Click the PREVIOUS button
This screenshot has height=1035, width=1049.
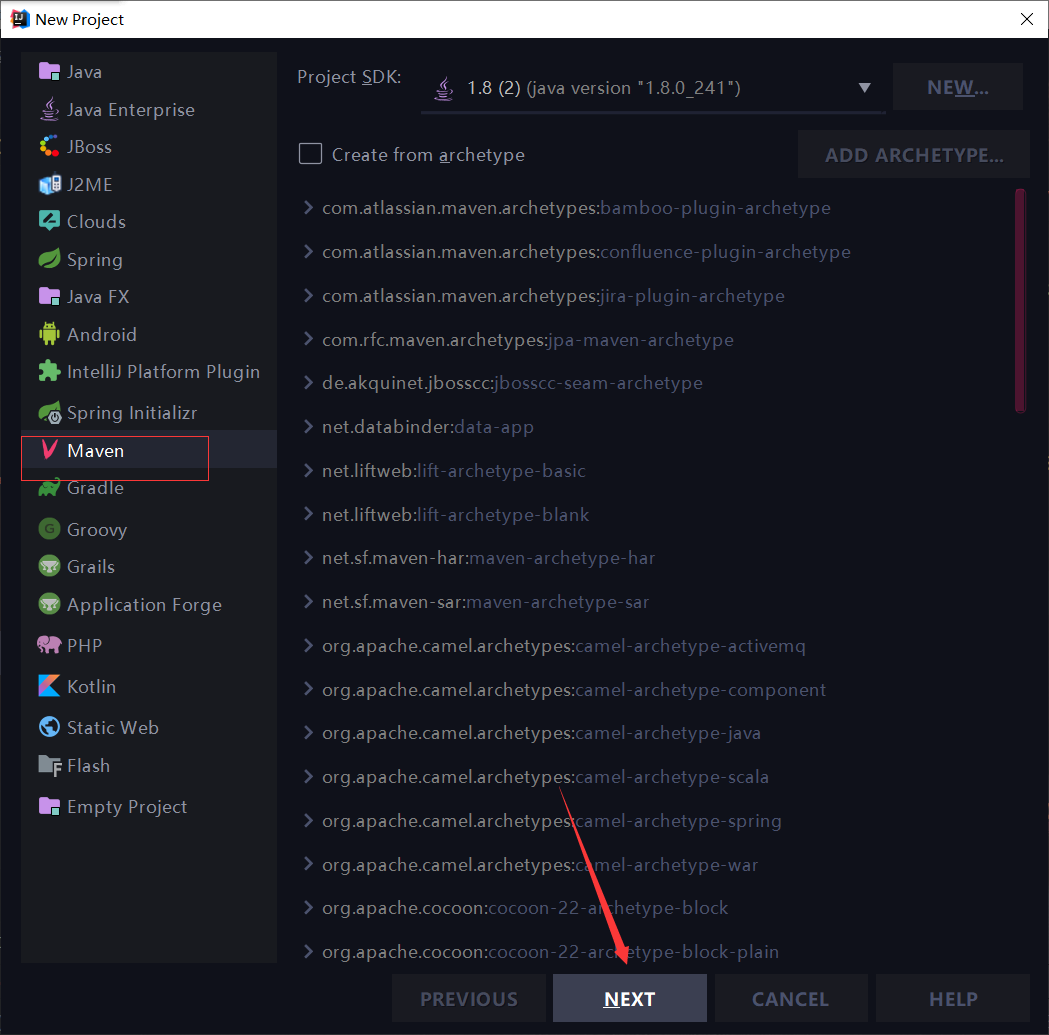coord(468,998)
